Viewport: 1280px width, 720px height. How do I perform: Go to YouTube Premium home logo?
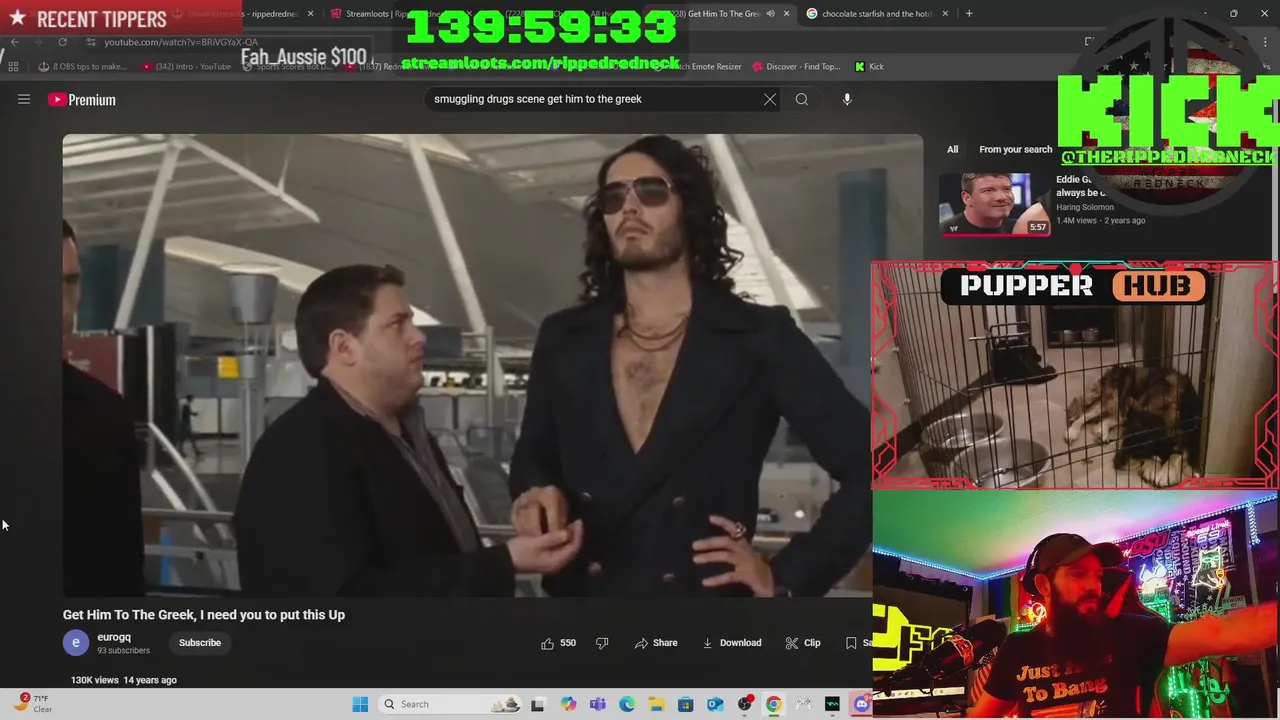coord(82,99)
